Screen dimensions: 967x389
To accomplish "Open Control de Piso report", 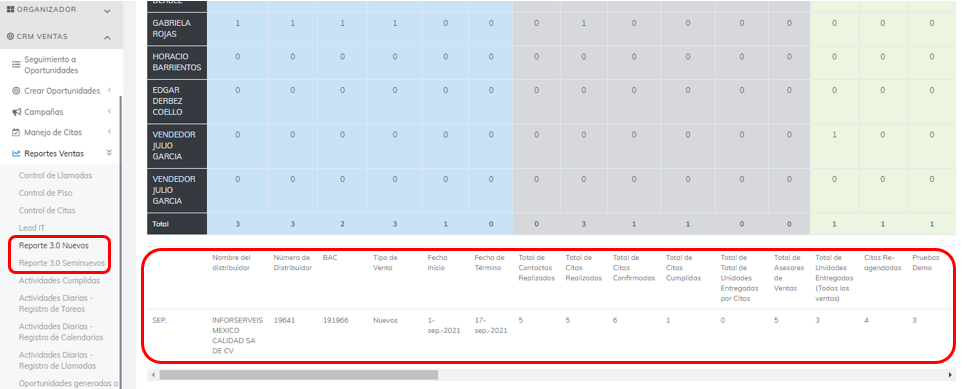I will (x=46, y=193).
